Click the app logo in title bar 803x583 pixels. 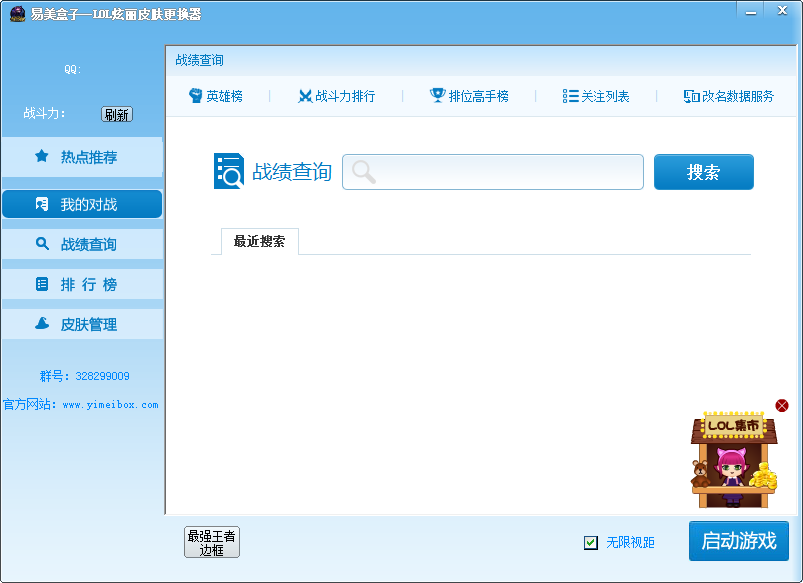(x=17, y=14)
